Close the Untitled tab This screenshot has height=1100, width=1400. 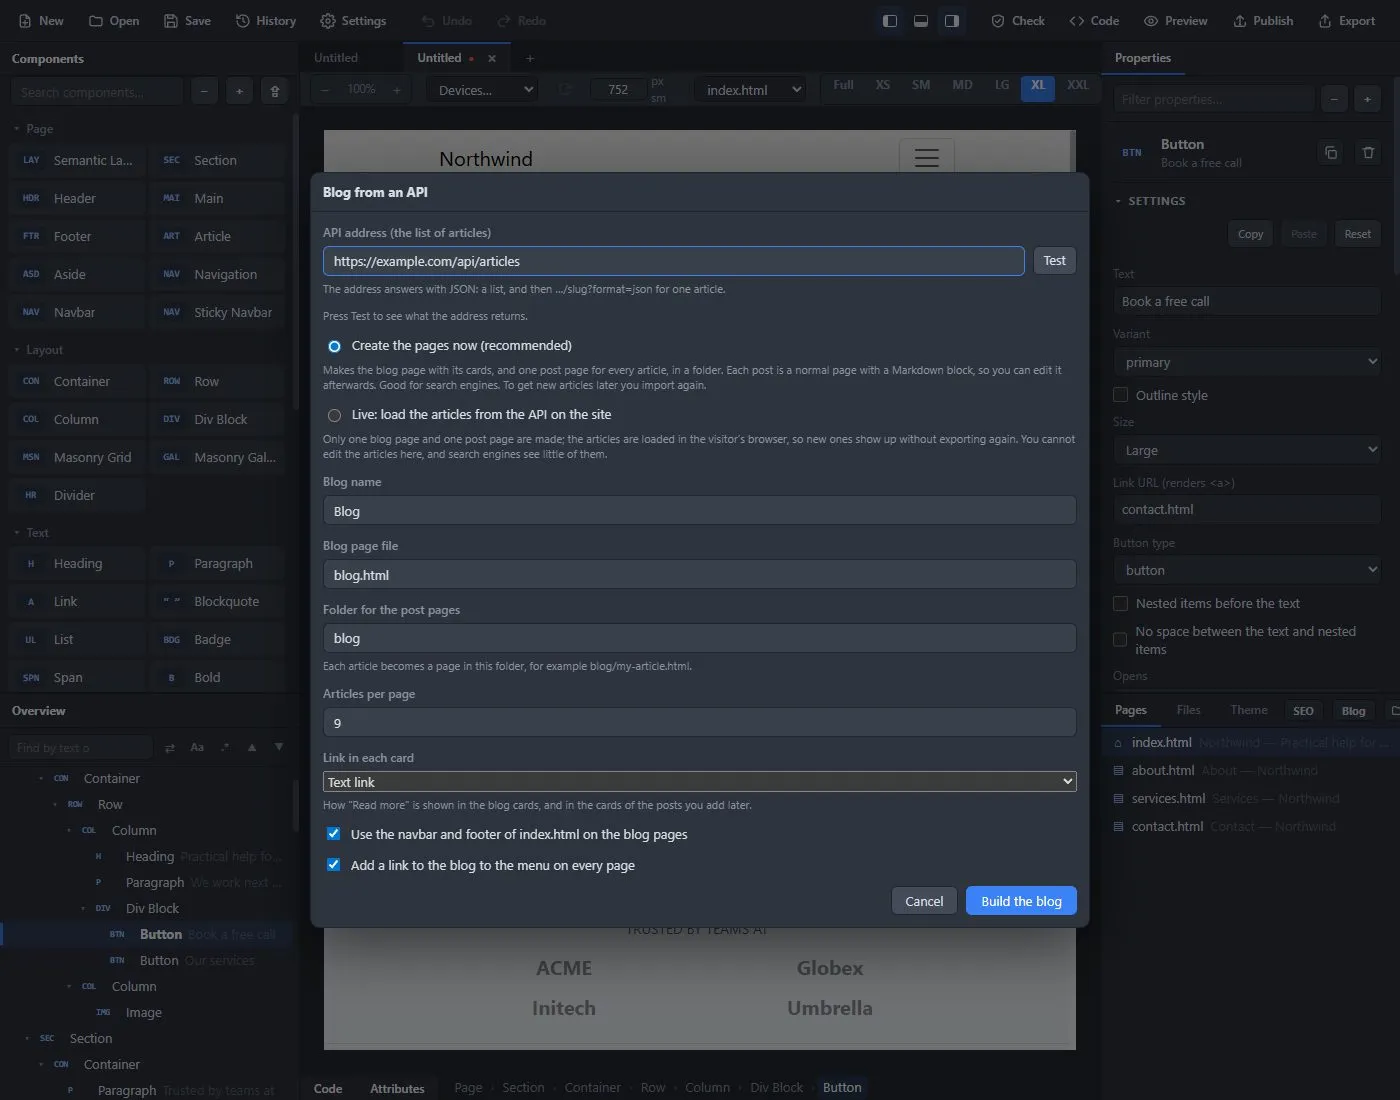pyautogui.click(x=492, y=59)
